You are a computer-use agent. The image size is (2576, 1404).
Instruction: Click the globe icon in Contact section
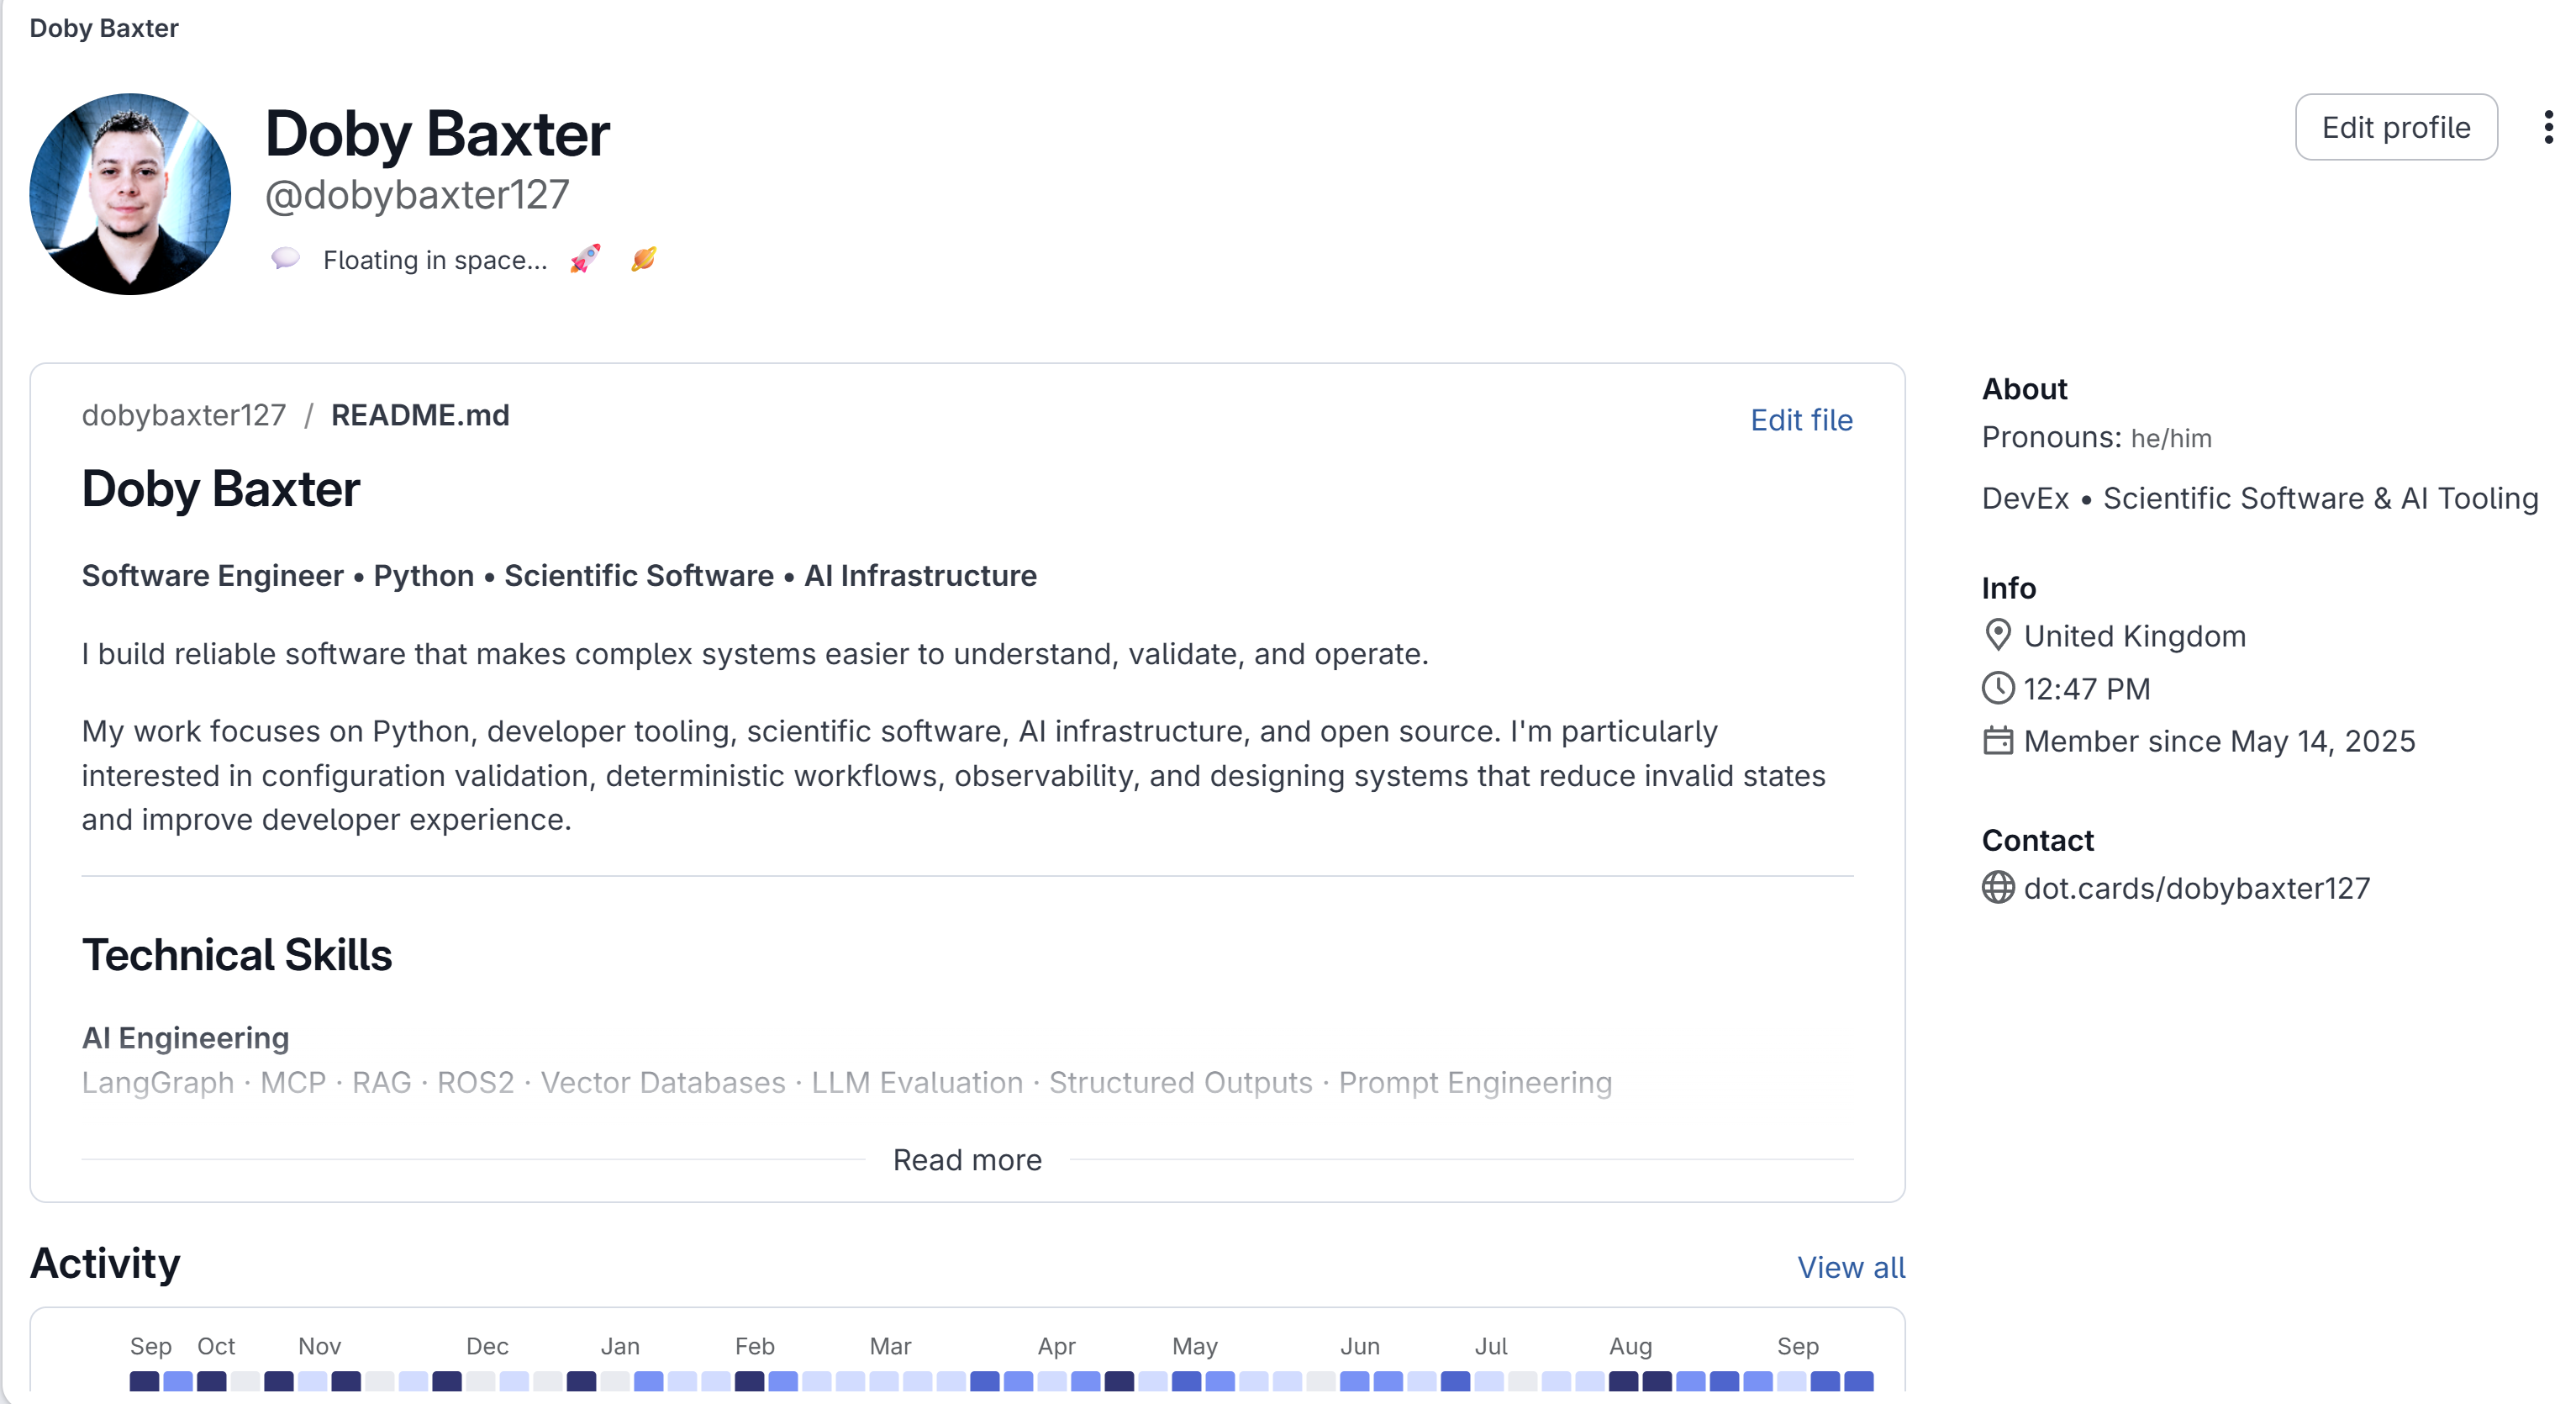point(1997,888)
